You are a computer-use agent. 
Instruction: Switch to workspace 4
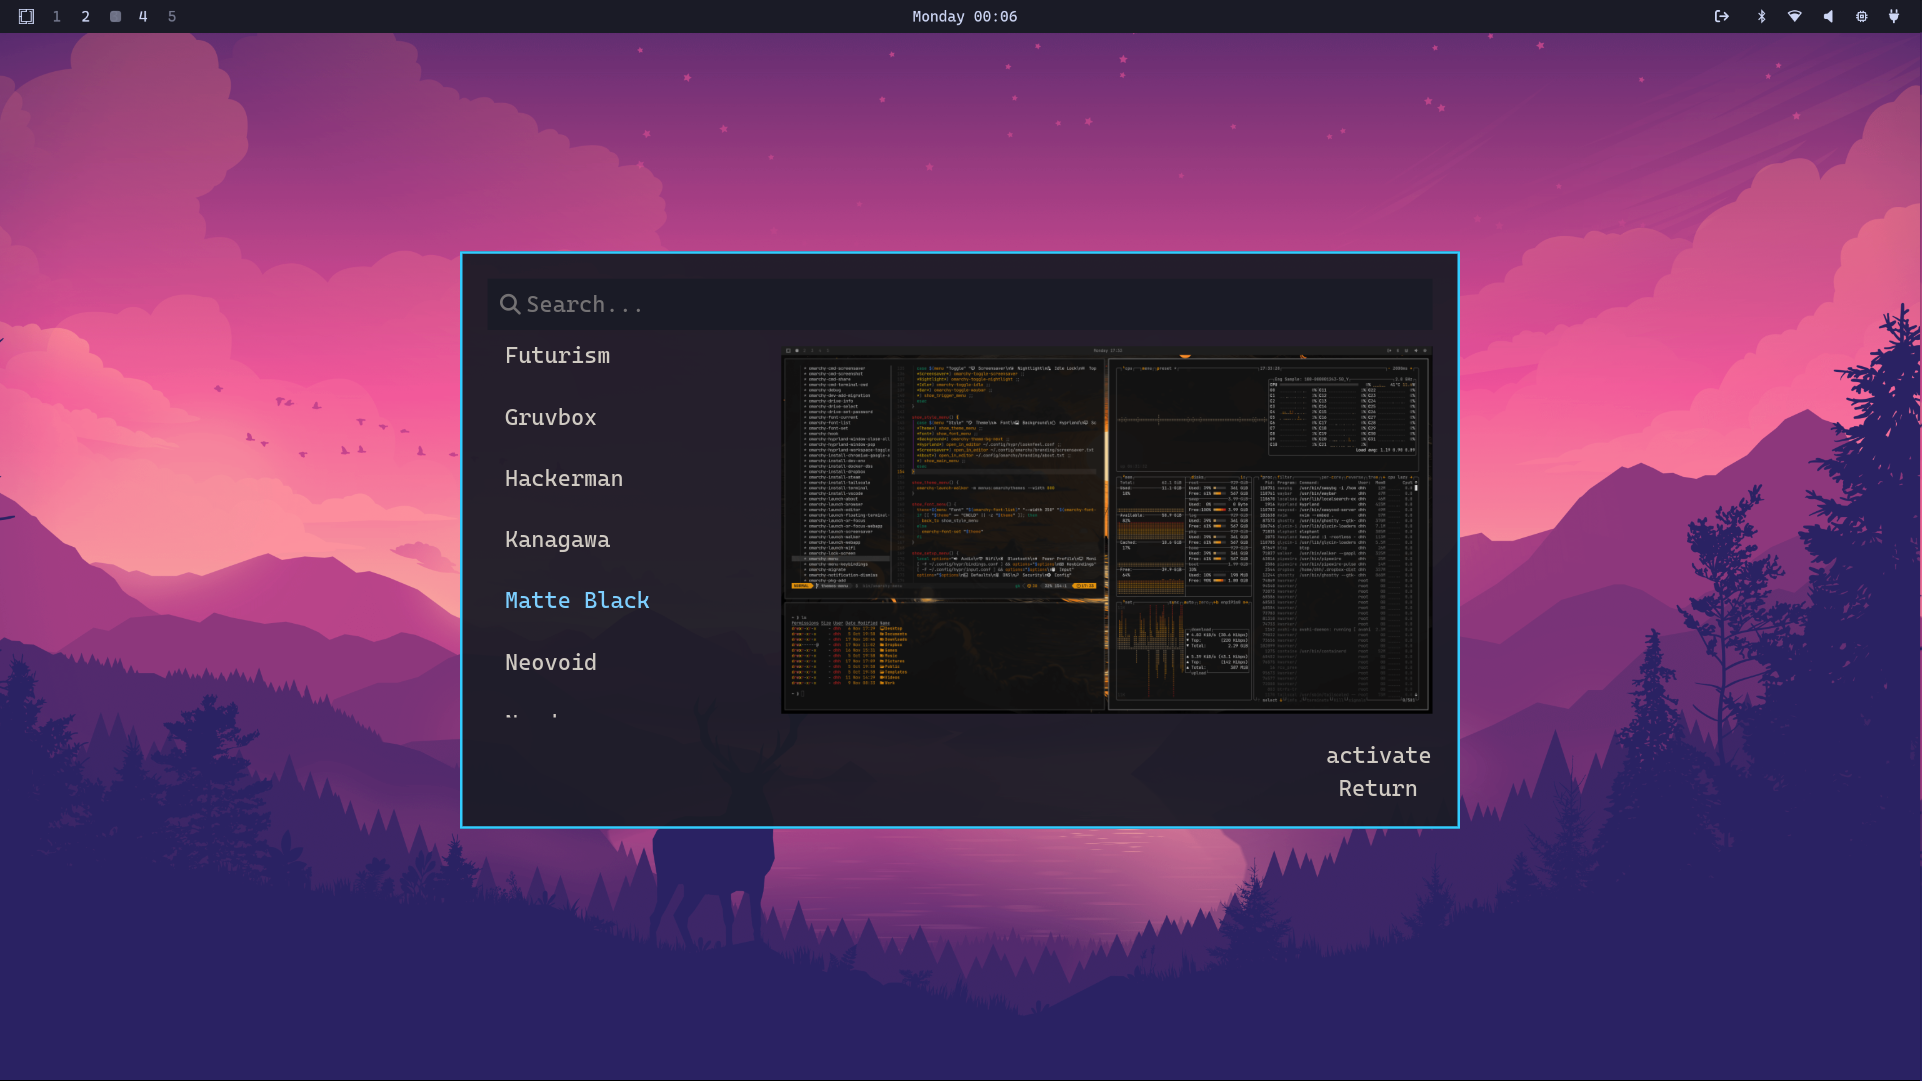click(143, 16)
